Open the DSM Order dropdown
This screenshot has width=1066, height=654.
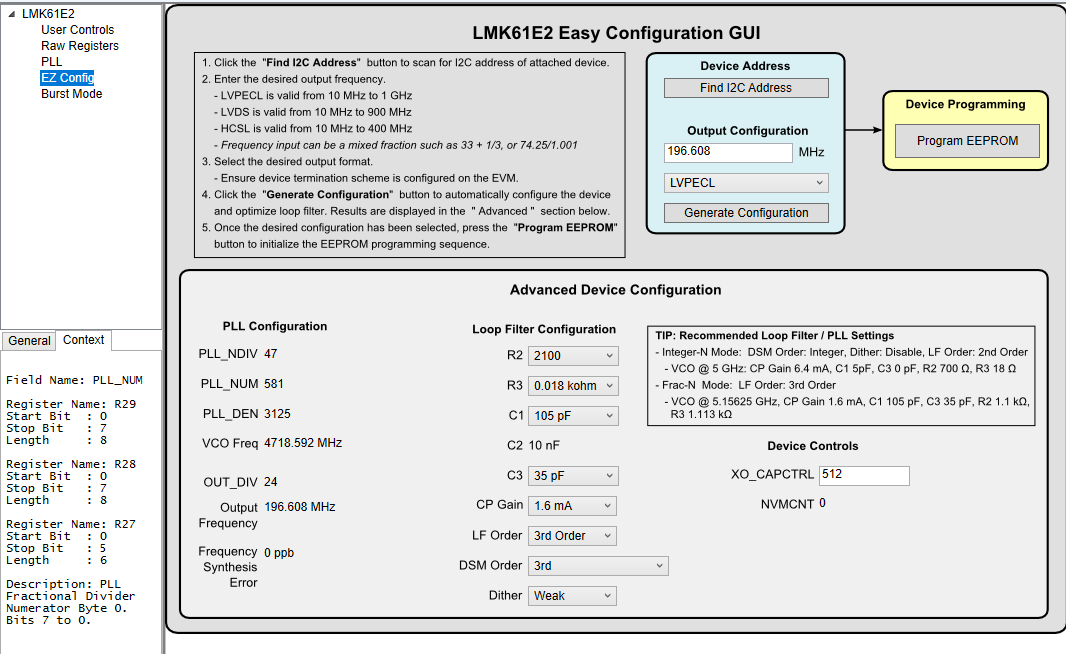click(598, 566)
